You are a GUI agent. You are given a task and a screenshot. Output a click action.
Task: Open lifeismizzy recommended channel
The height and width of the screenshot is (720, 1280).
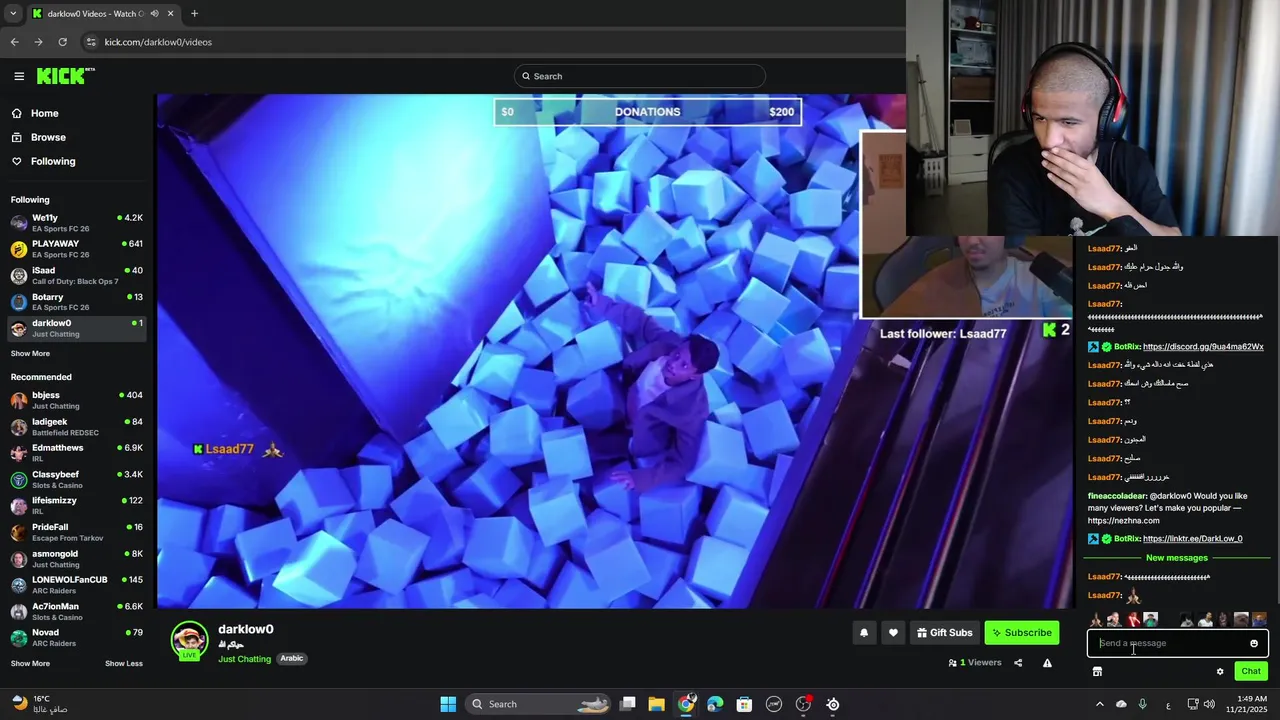(x=77, y=506)
